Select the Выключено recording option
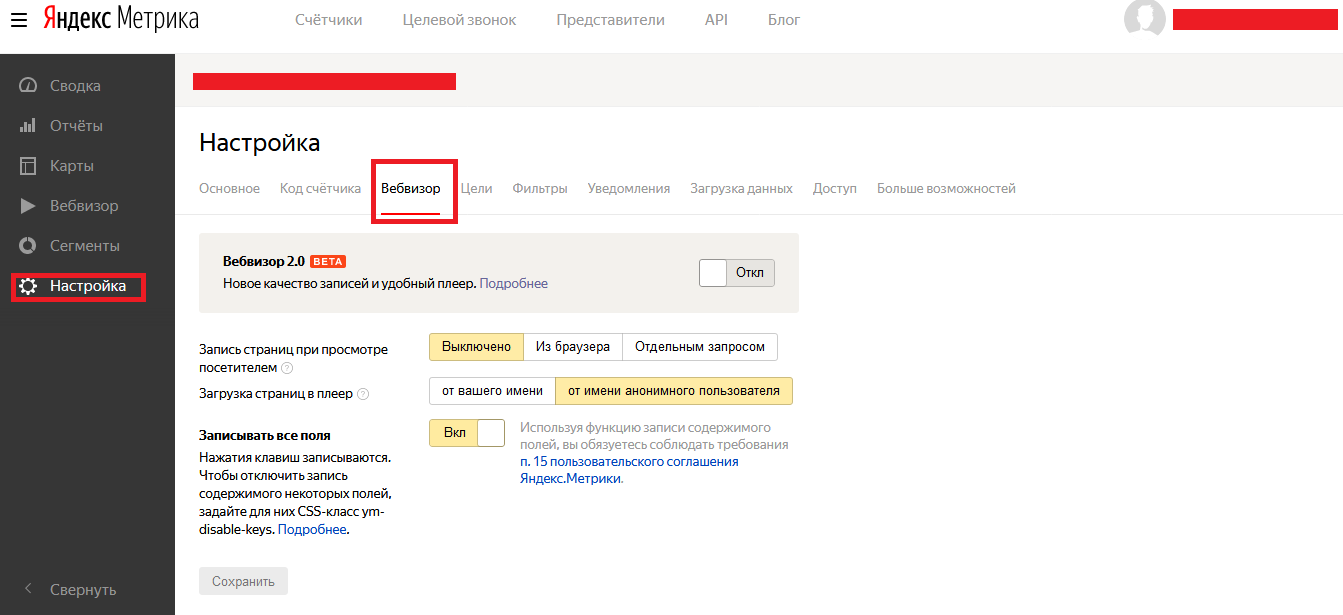 click(476, 347)
